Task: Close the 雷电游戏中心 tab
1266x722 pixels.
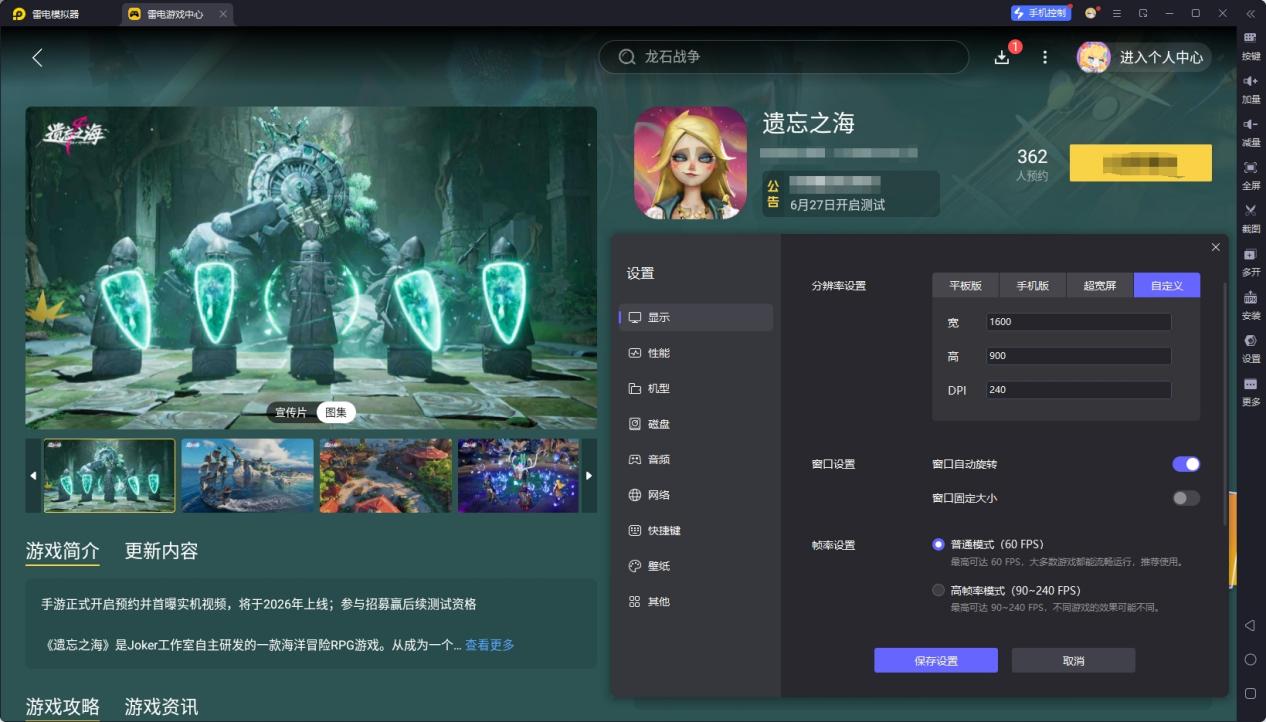Action: pos(223,14)
